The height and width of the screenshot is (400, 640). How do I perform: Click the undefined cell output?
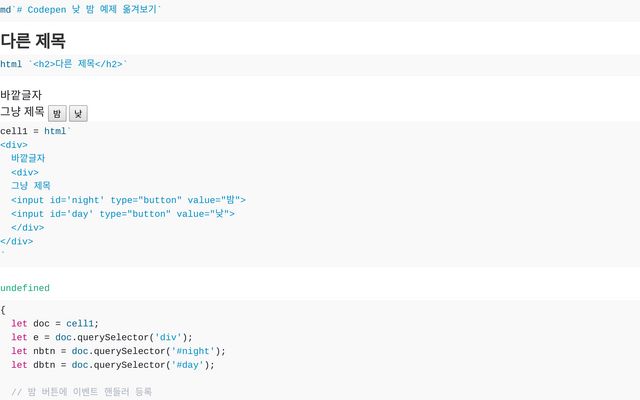click(x=25, y=288)
